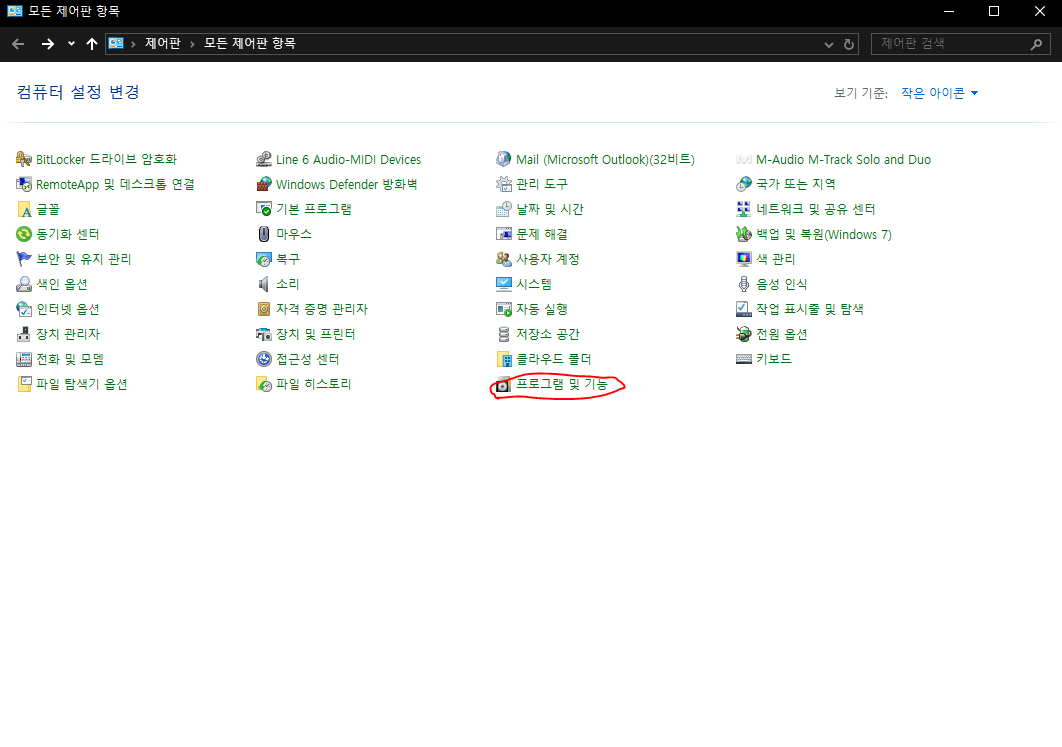Image resolution: width=1062 pixels, height=747 pixels.
Task: Select the 키보드 icon
Action: 744,359
